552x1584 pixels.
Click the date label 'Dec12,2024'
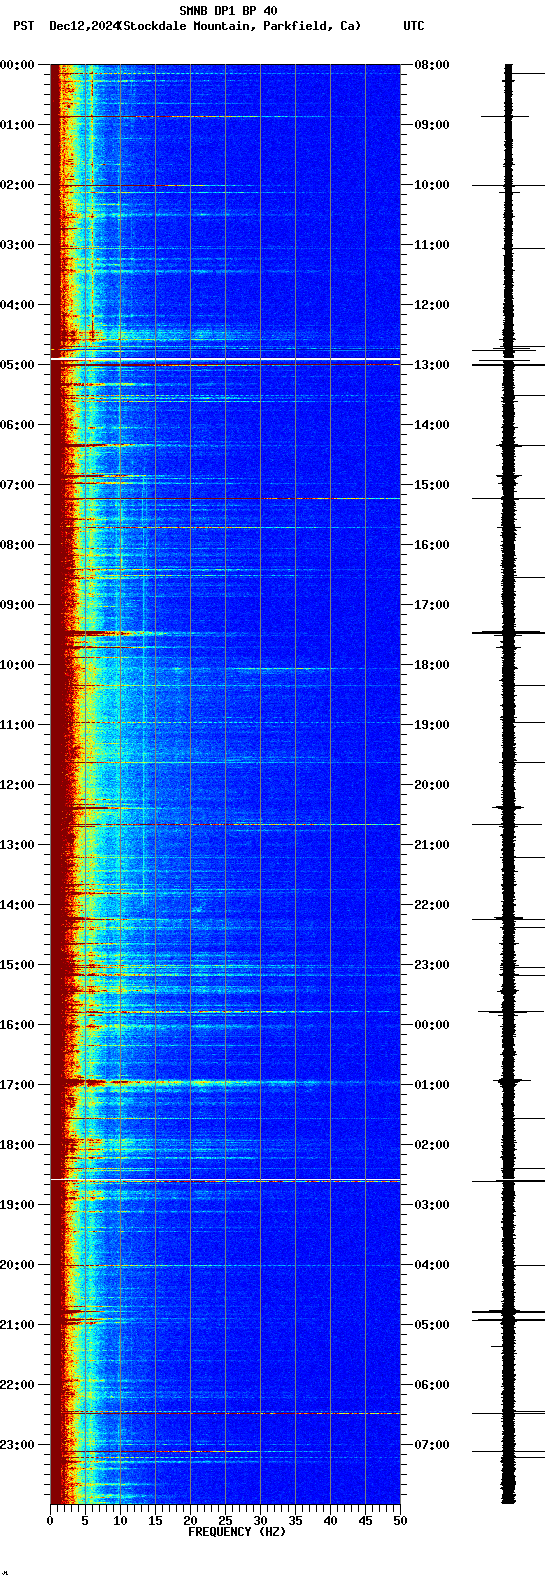point(83,26)
